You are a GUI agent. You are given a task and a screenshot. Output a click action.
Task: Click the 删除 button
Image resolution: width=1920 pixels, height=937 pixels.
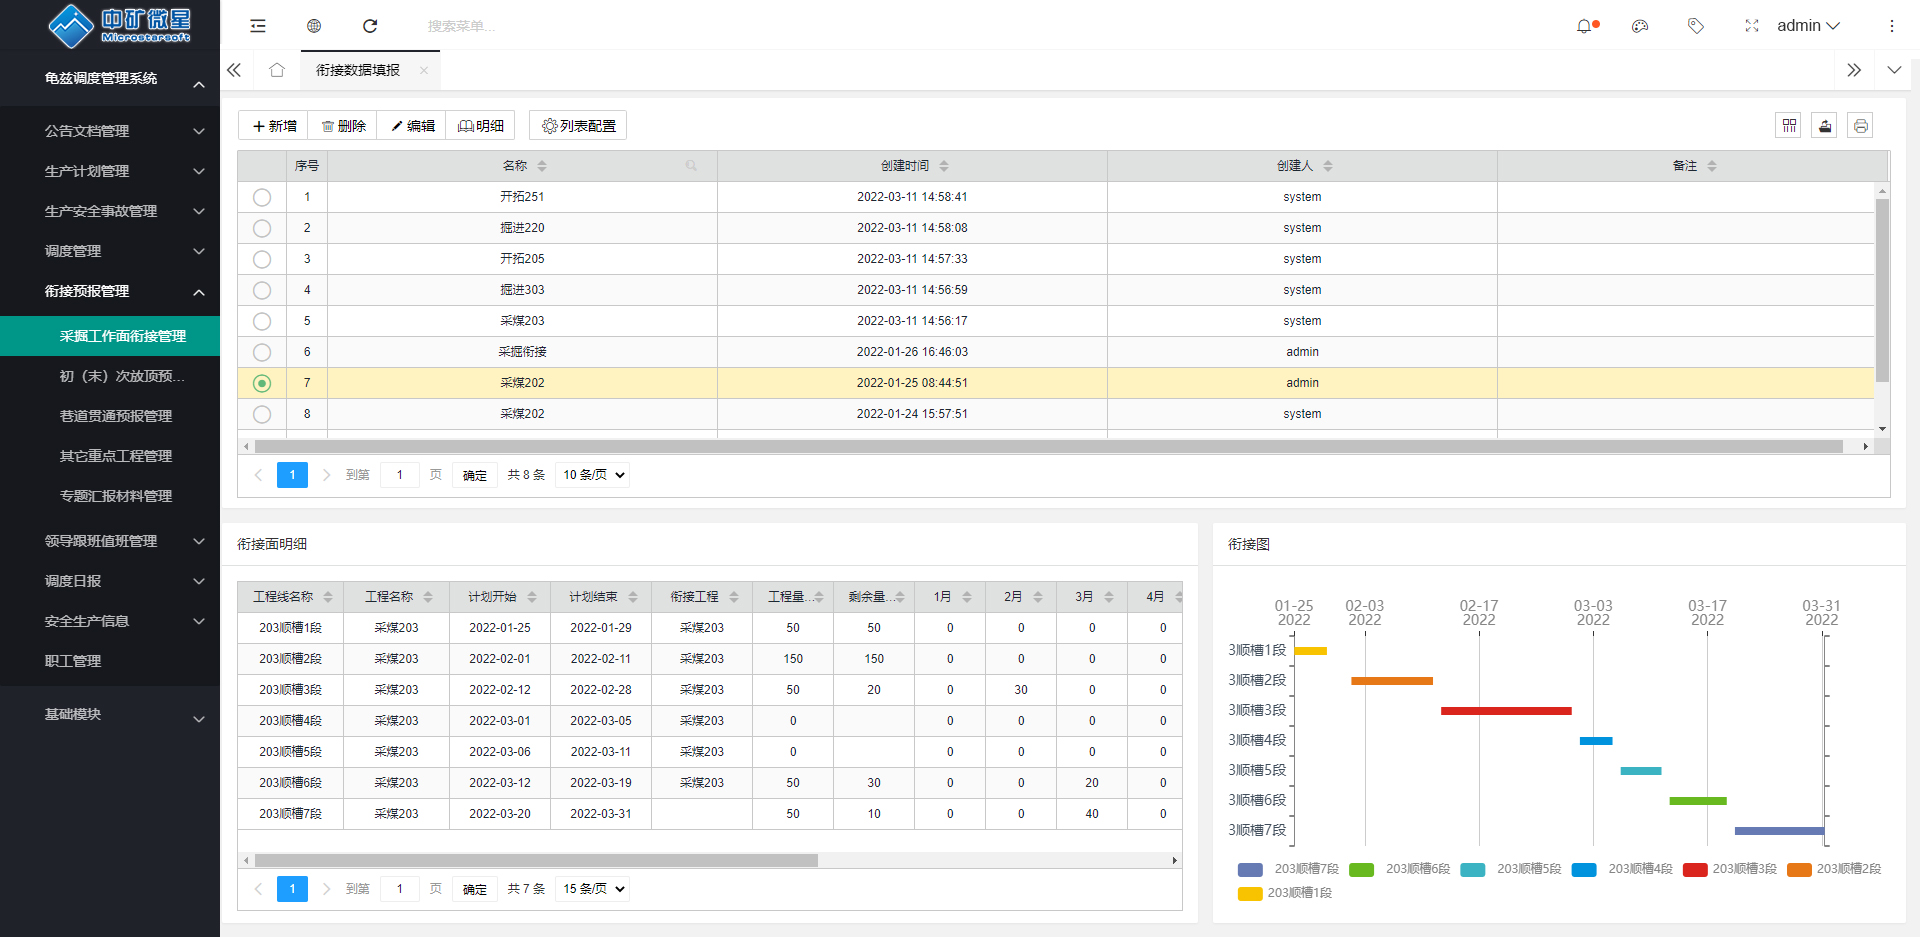(x=343, y=126)
